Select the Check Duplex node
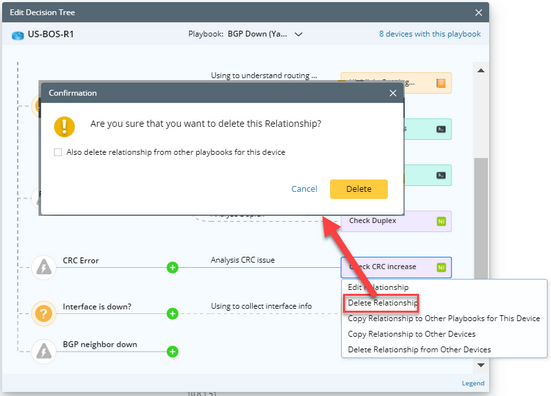The image size is (551, 396). pos(396,221)
